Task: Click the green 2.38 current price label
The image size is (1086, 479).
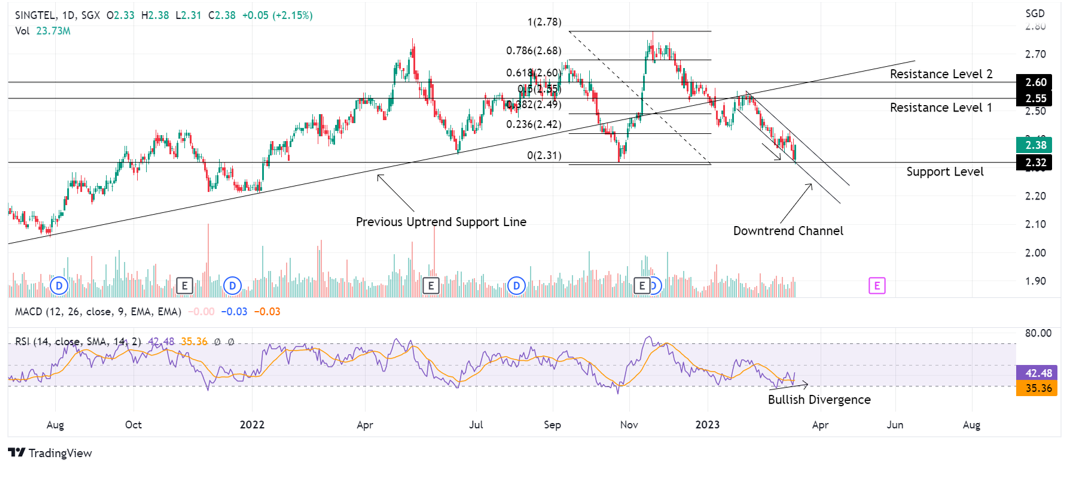Action: 1033,145
